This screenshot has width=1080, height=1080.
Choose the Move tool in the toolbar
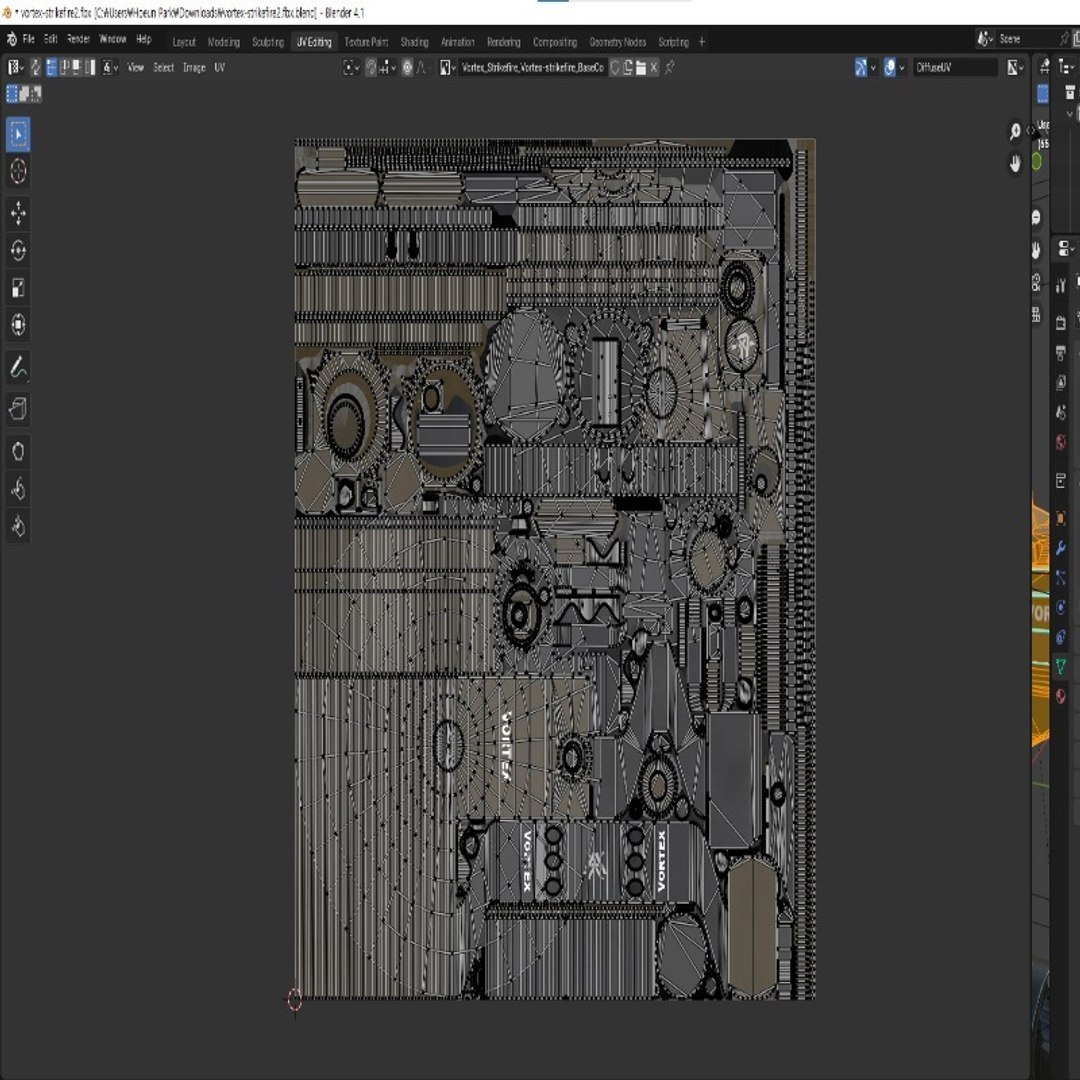[18, 213]
